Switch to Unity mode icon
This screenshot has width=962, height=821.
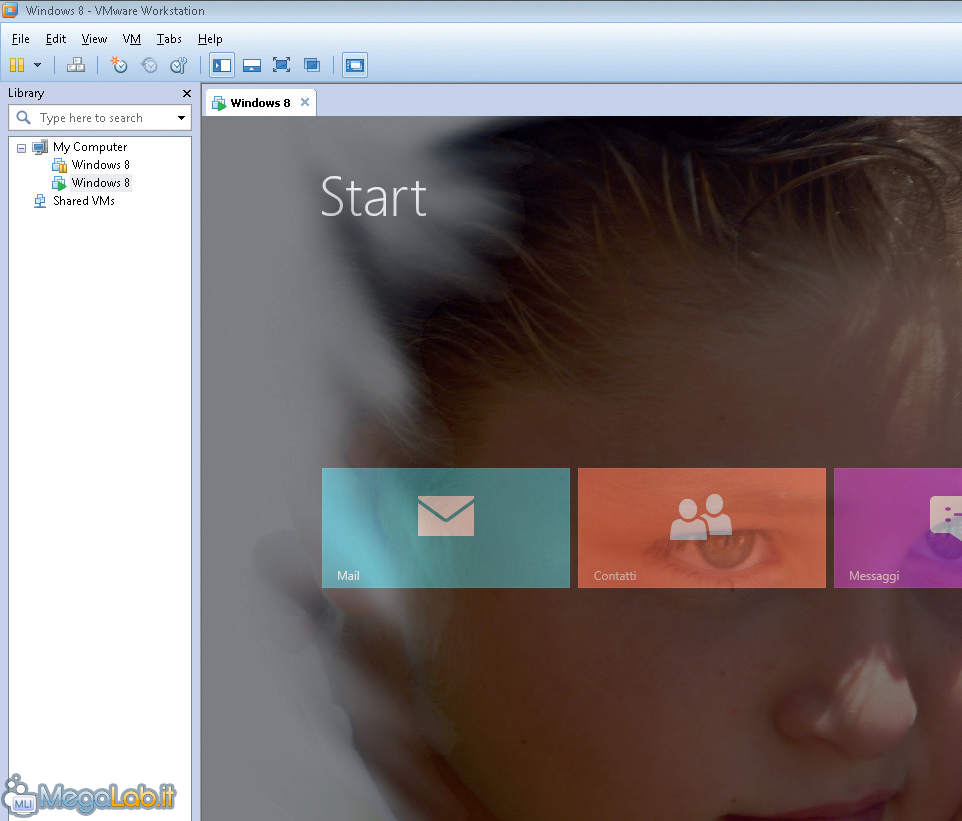[312, 65]
